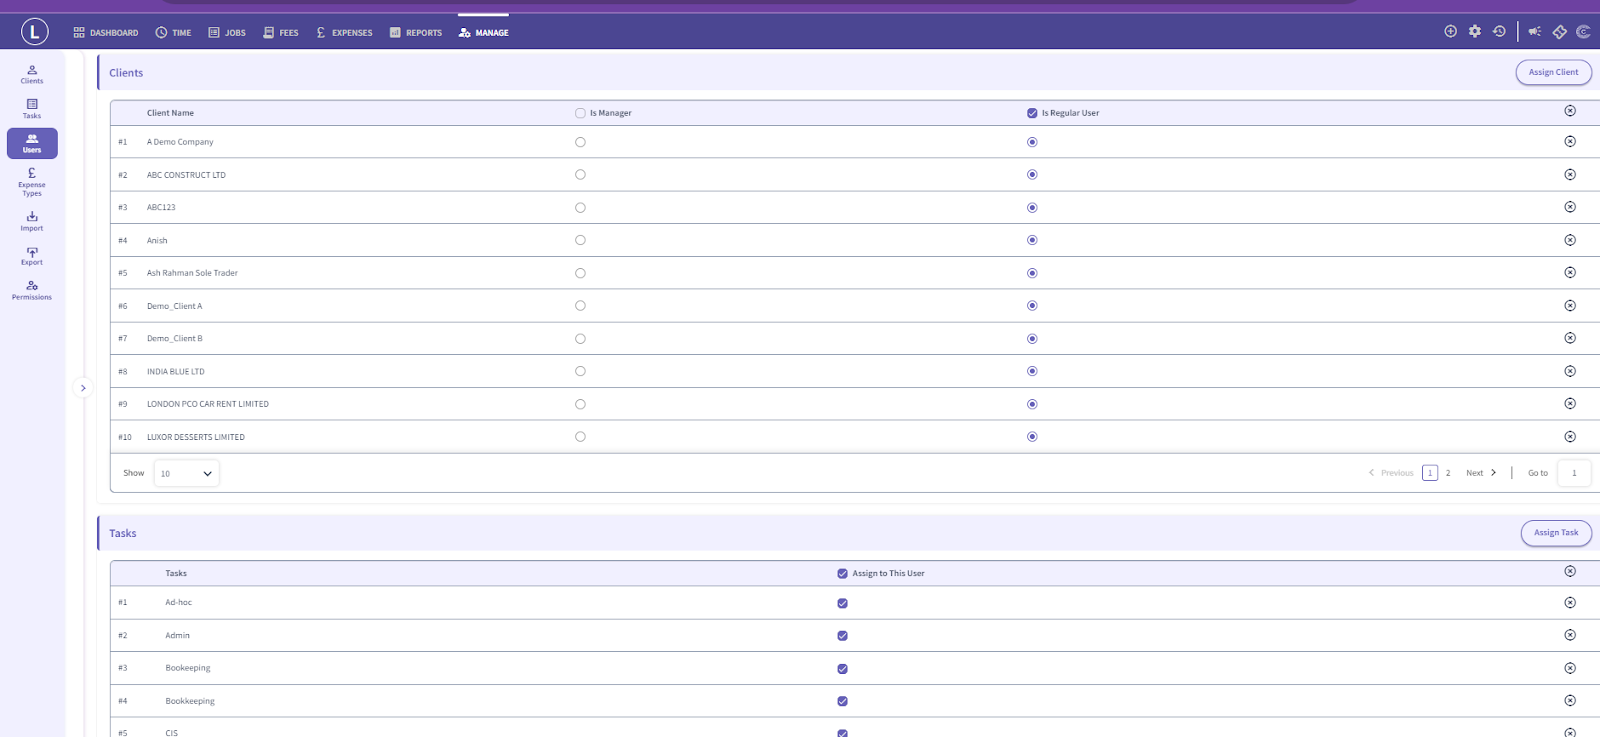Click the Previous page link
This screenshot has width=1600, height=737.
1391,473
